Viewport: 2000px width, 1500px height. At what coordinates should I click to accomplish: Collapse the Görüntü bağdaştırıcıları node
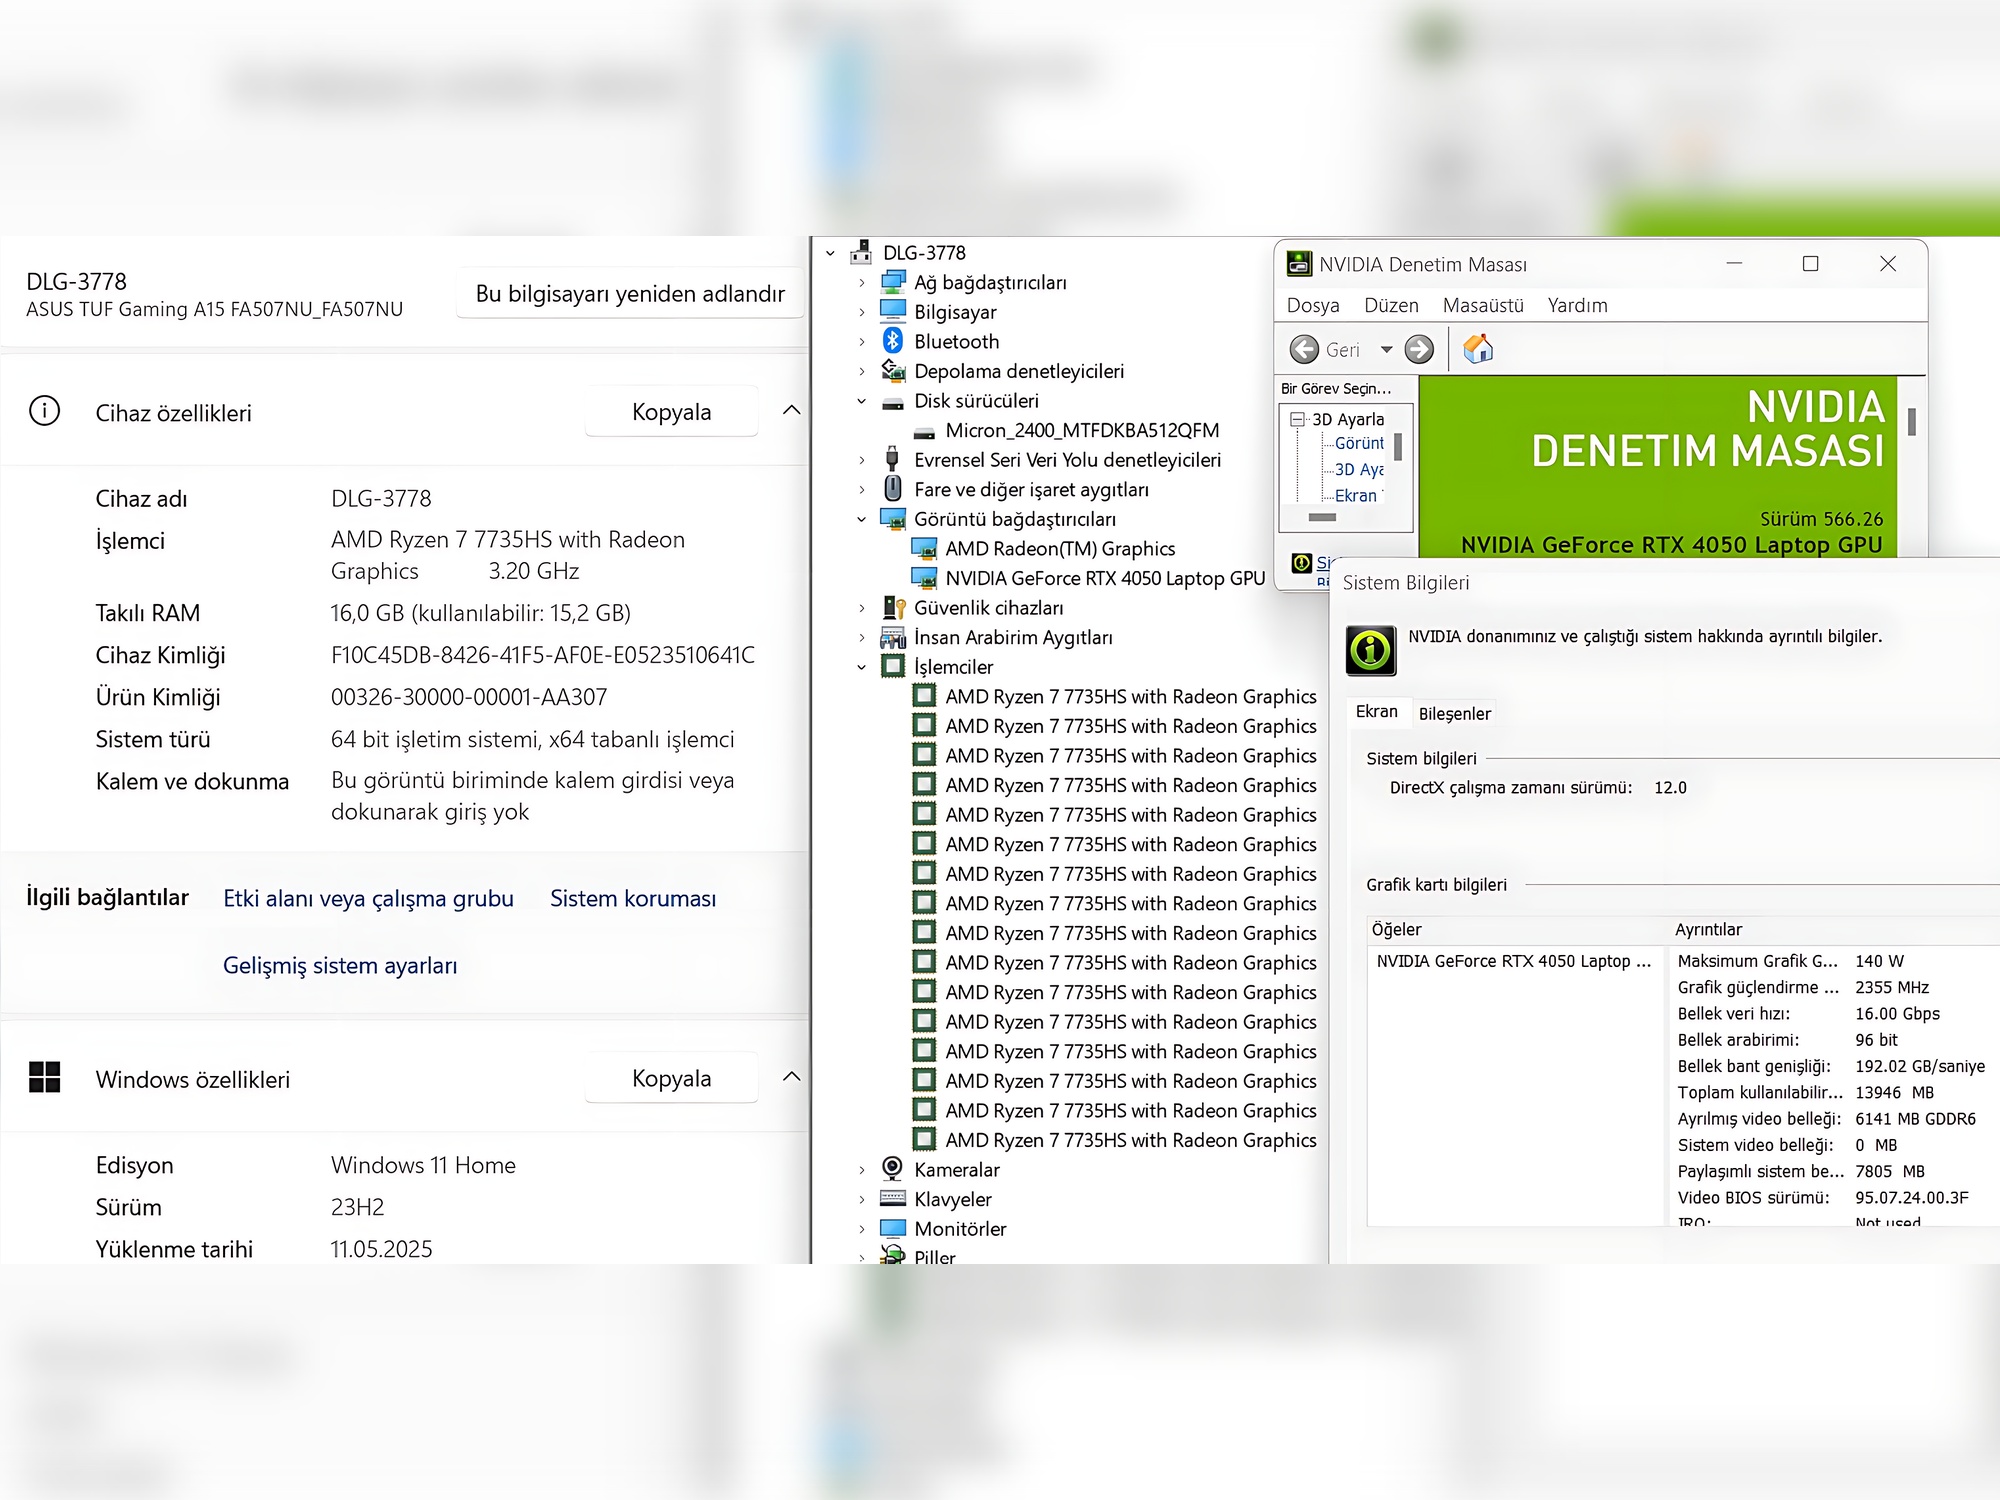pos(862,519)
